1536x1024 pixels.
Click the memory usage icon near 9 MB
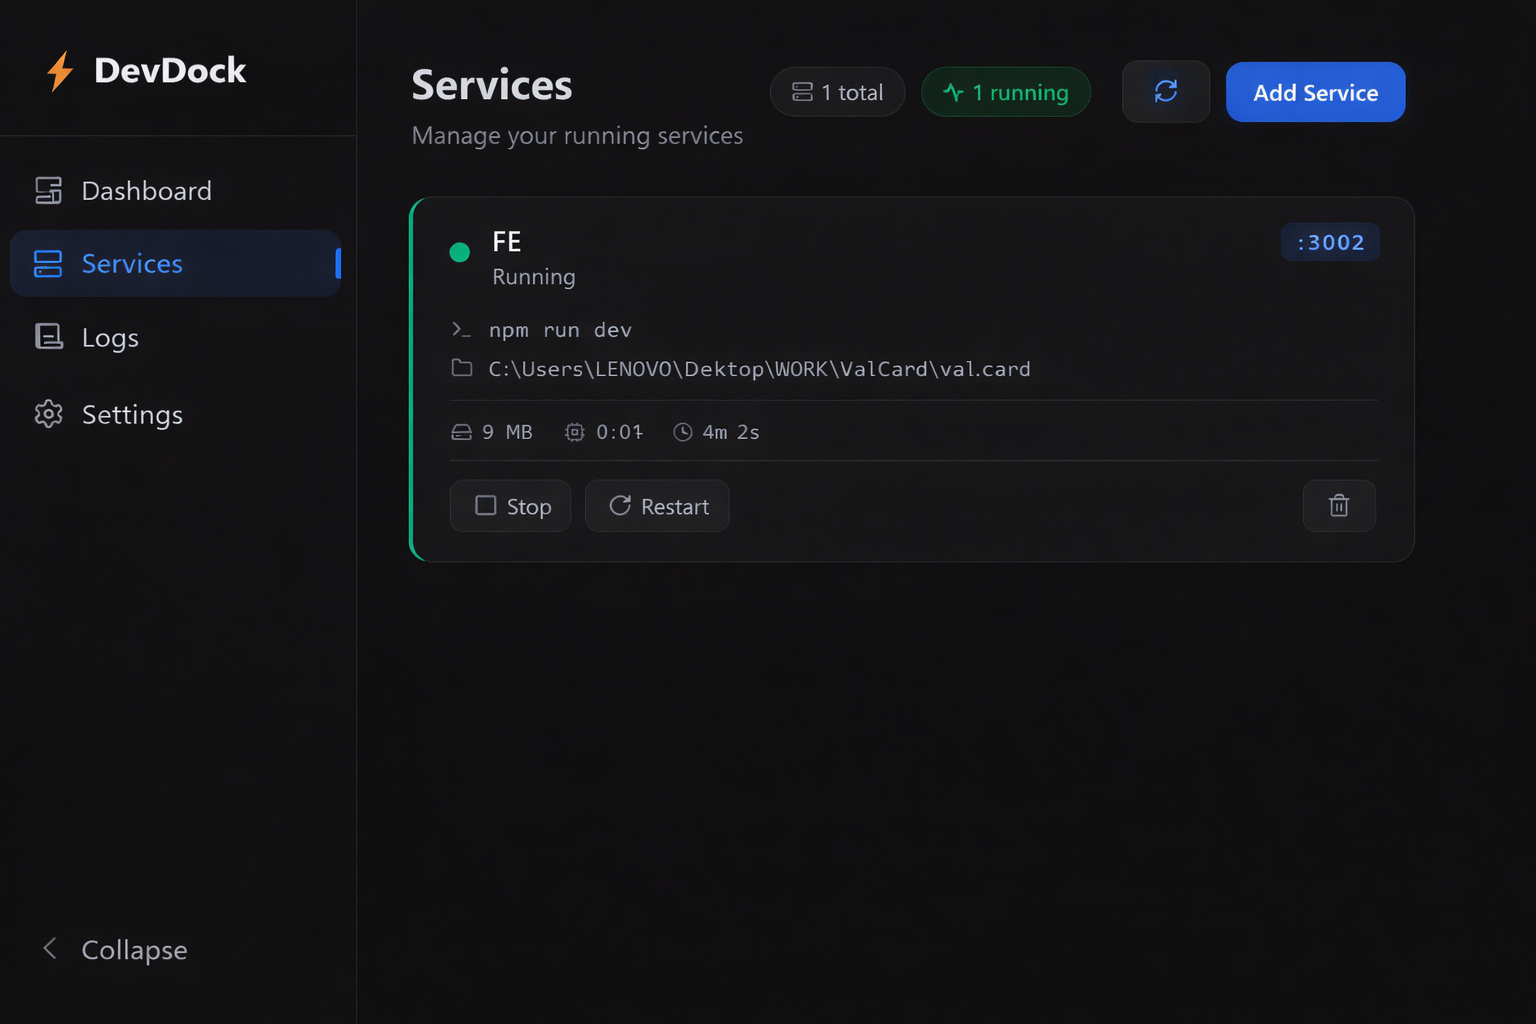click(461, 432)
